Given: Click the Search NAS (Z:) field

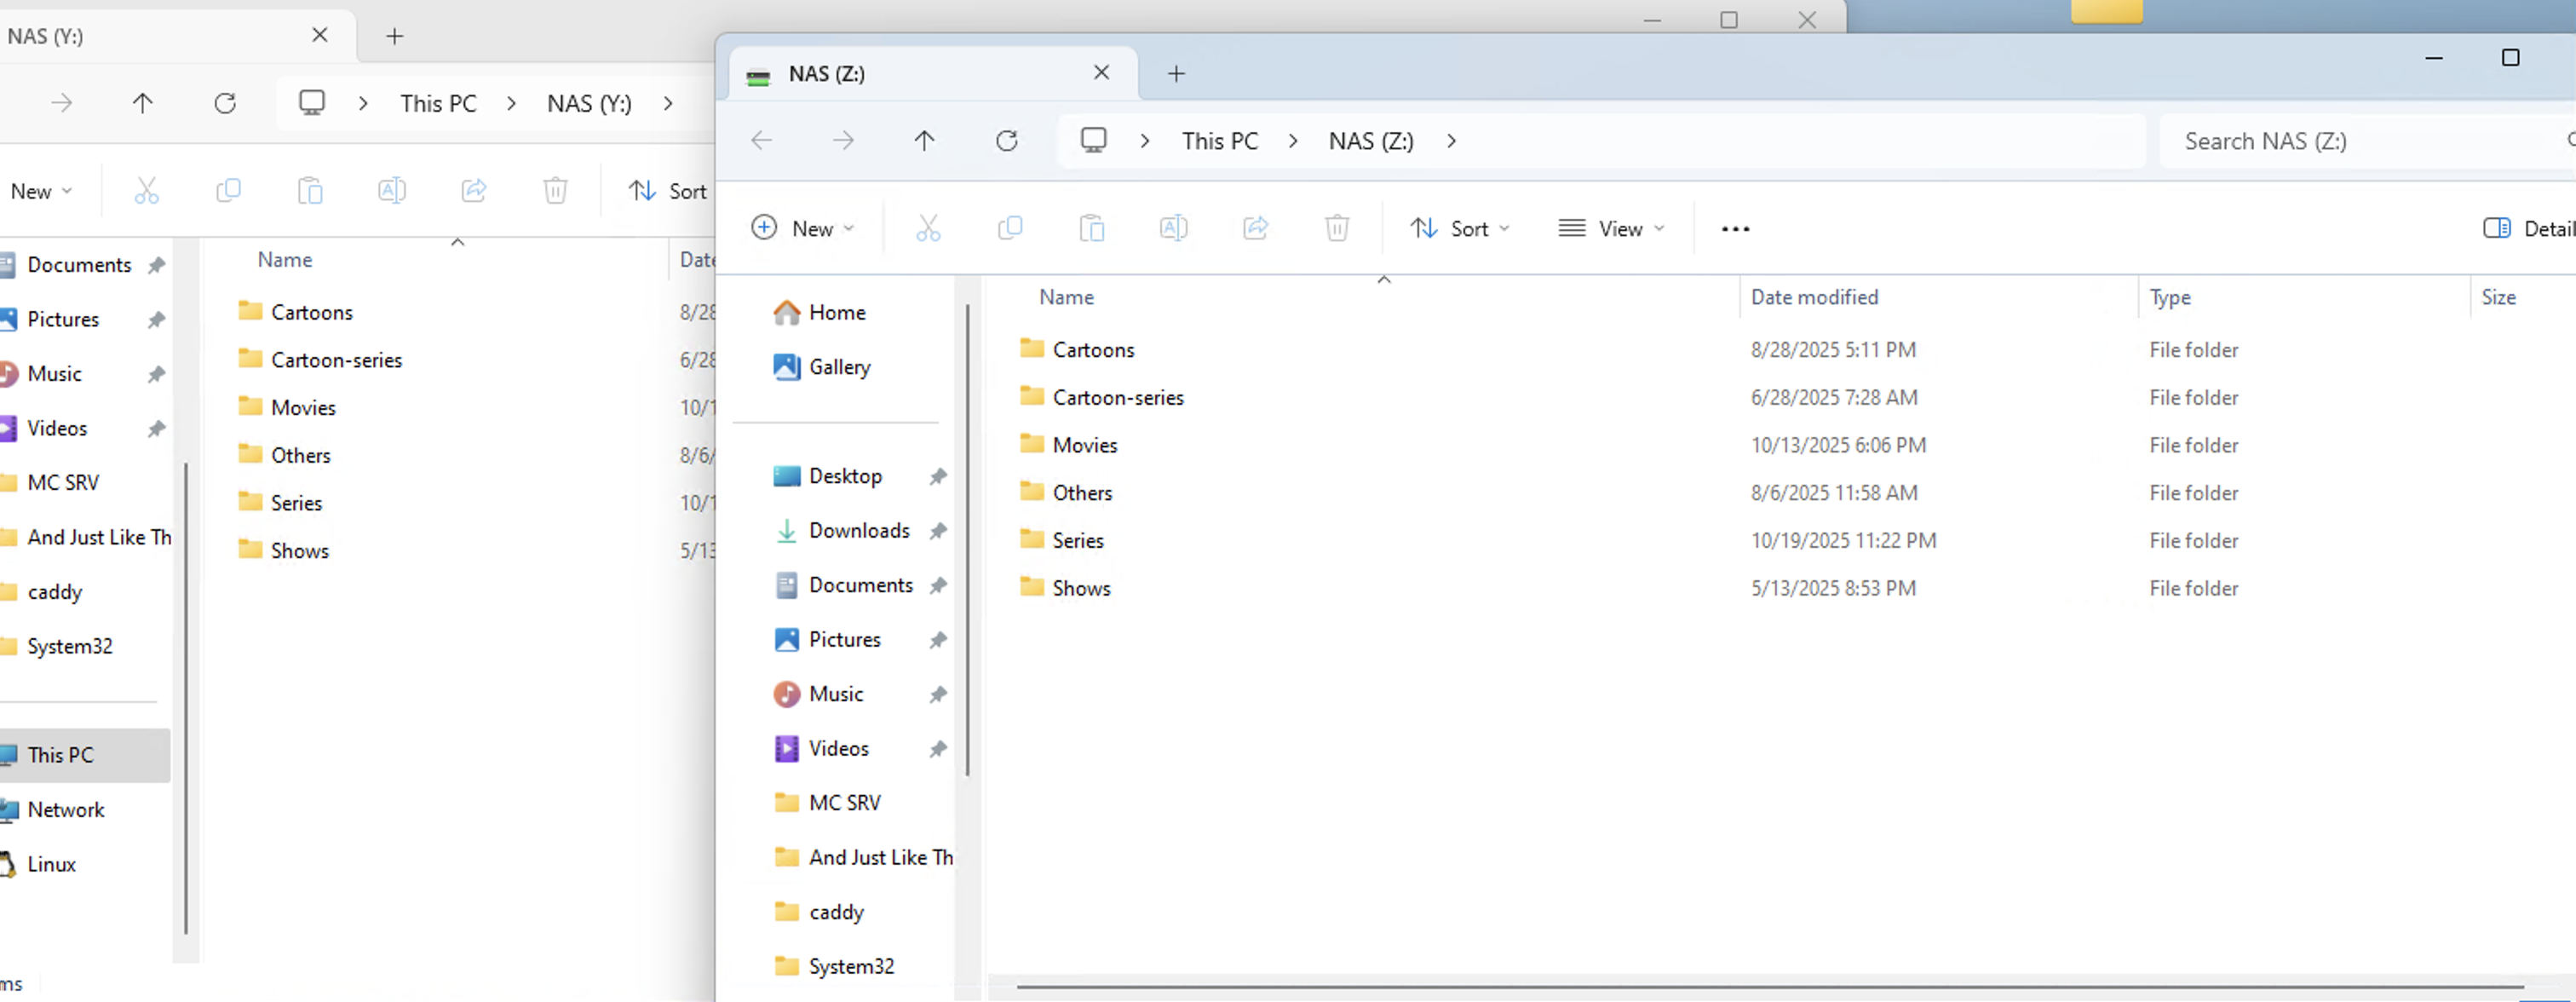Looking at the screenshot, I should (x=2360, y=141).
